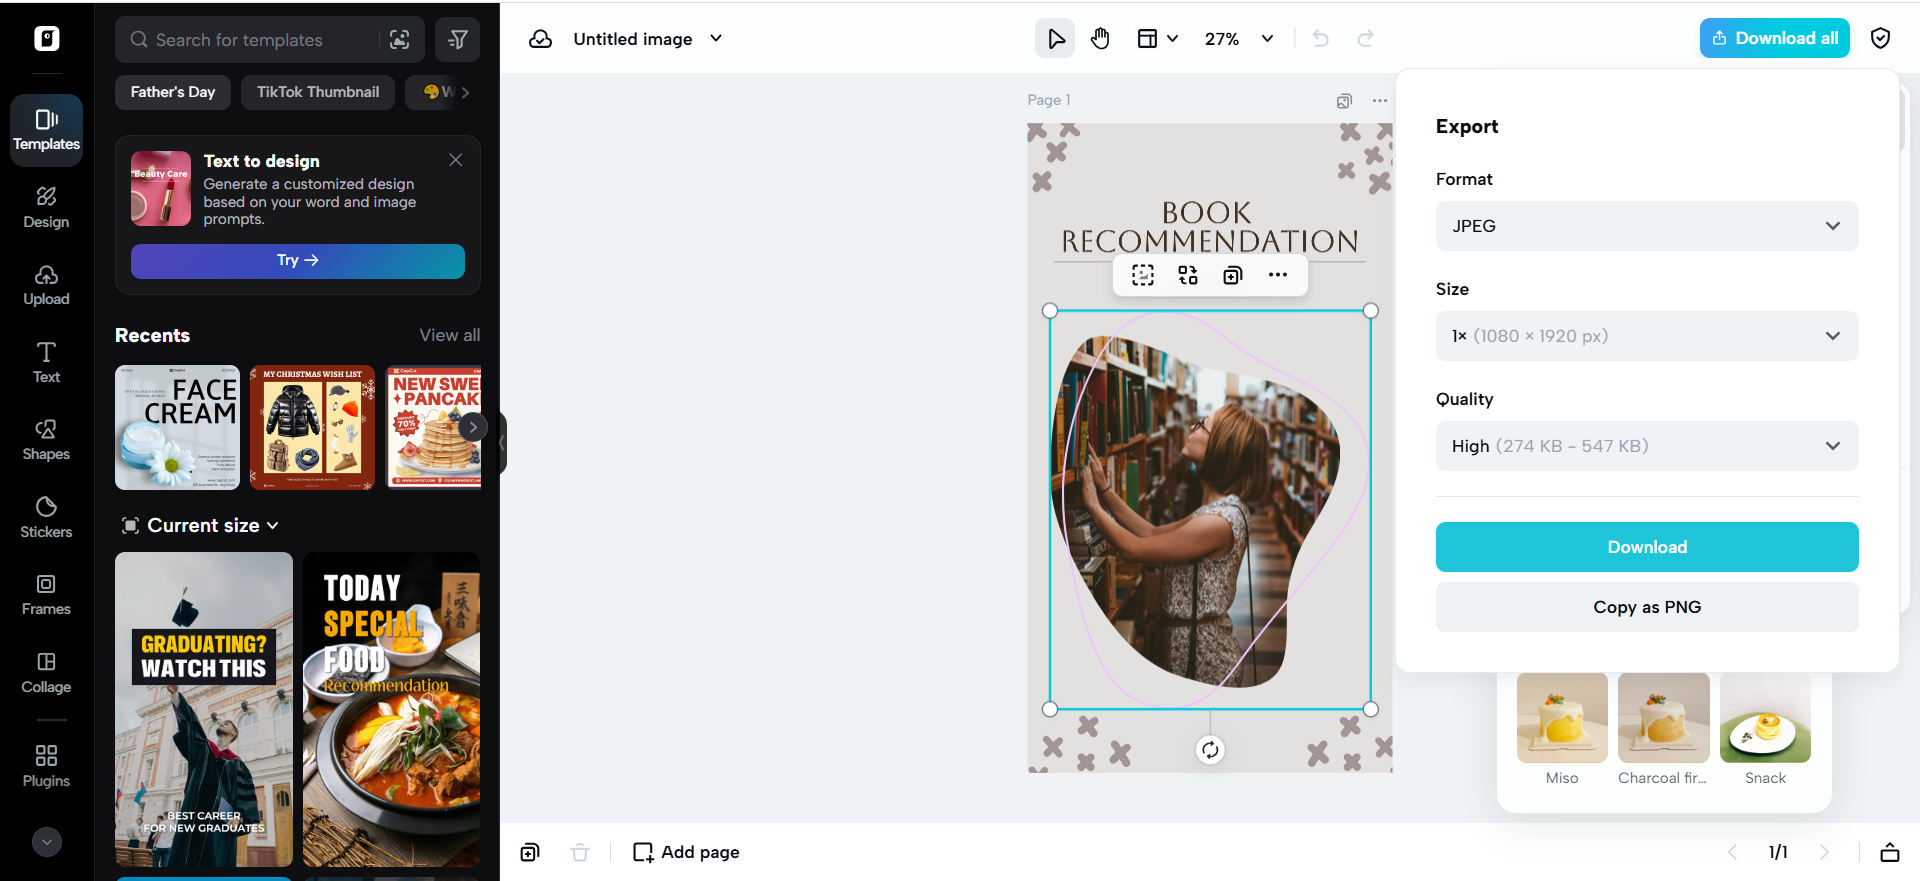
Task: Open floating toolbar more options
Action: [1278, 275]
